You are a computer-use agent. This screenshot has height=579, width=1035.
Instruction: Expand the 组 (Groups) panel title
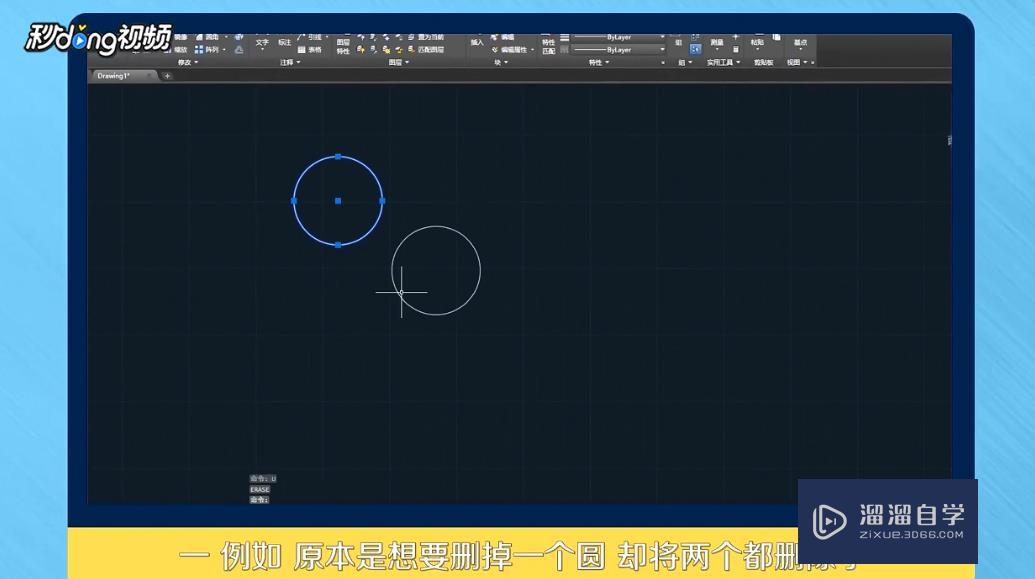pos(685,62)
